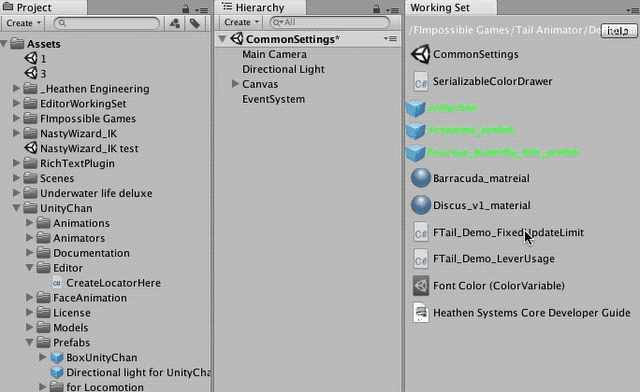Select FTail_Demo_LeverUsage script icon
Screen dimensions: 640x392
[x=420, y=259]
